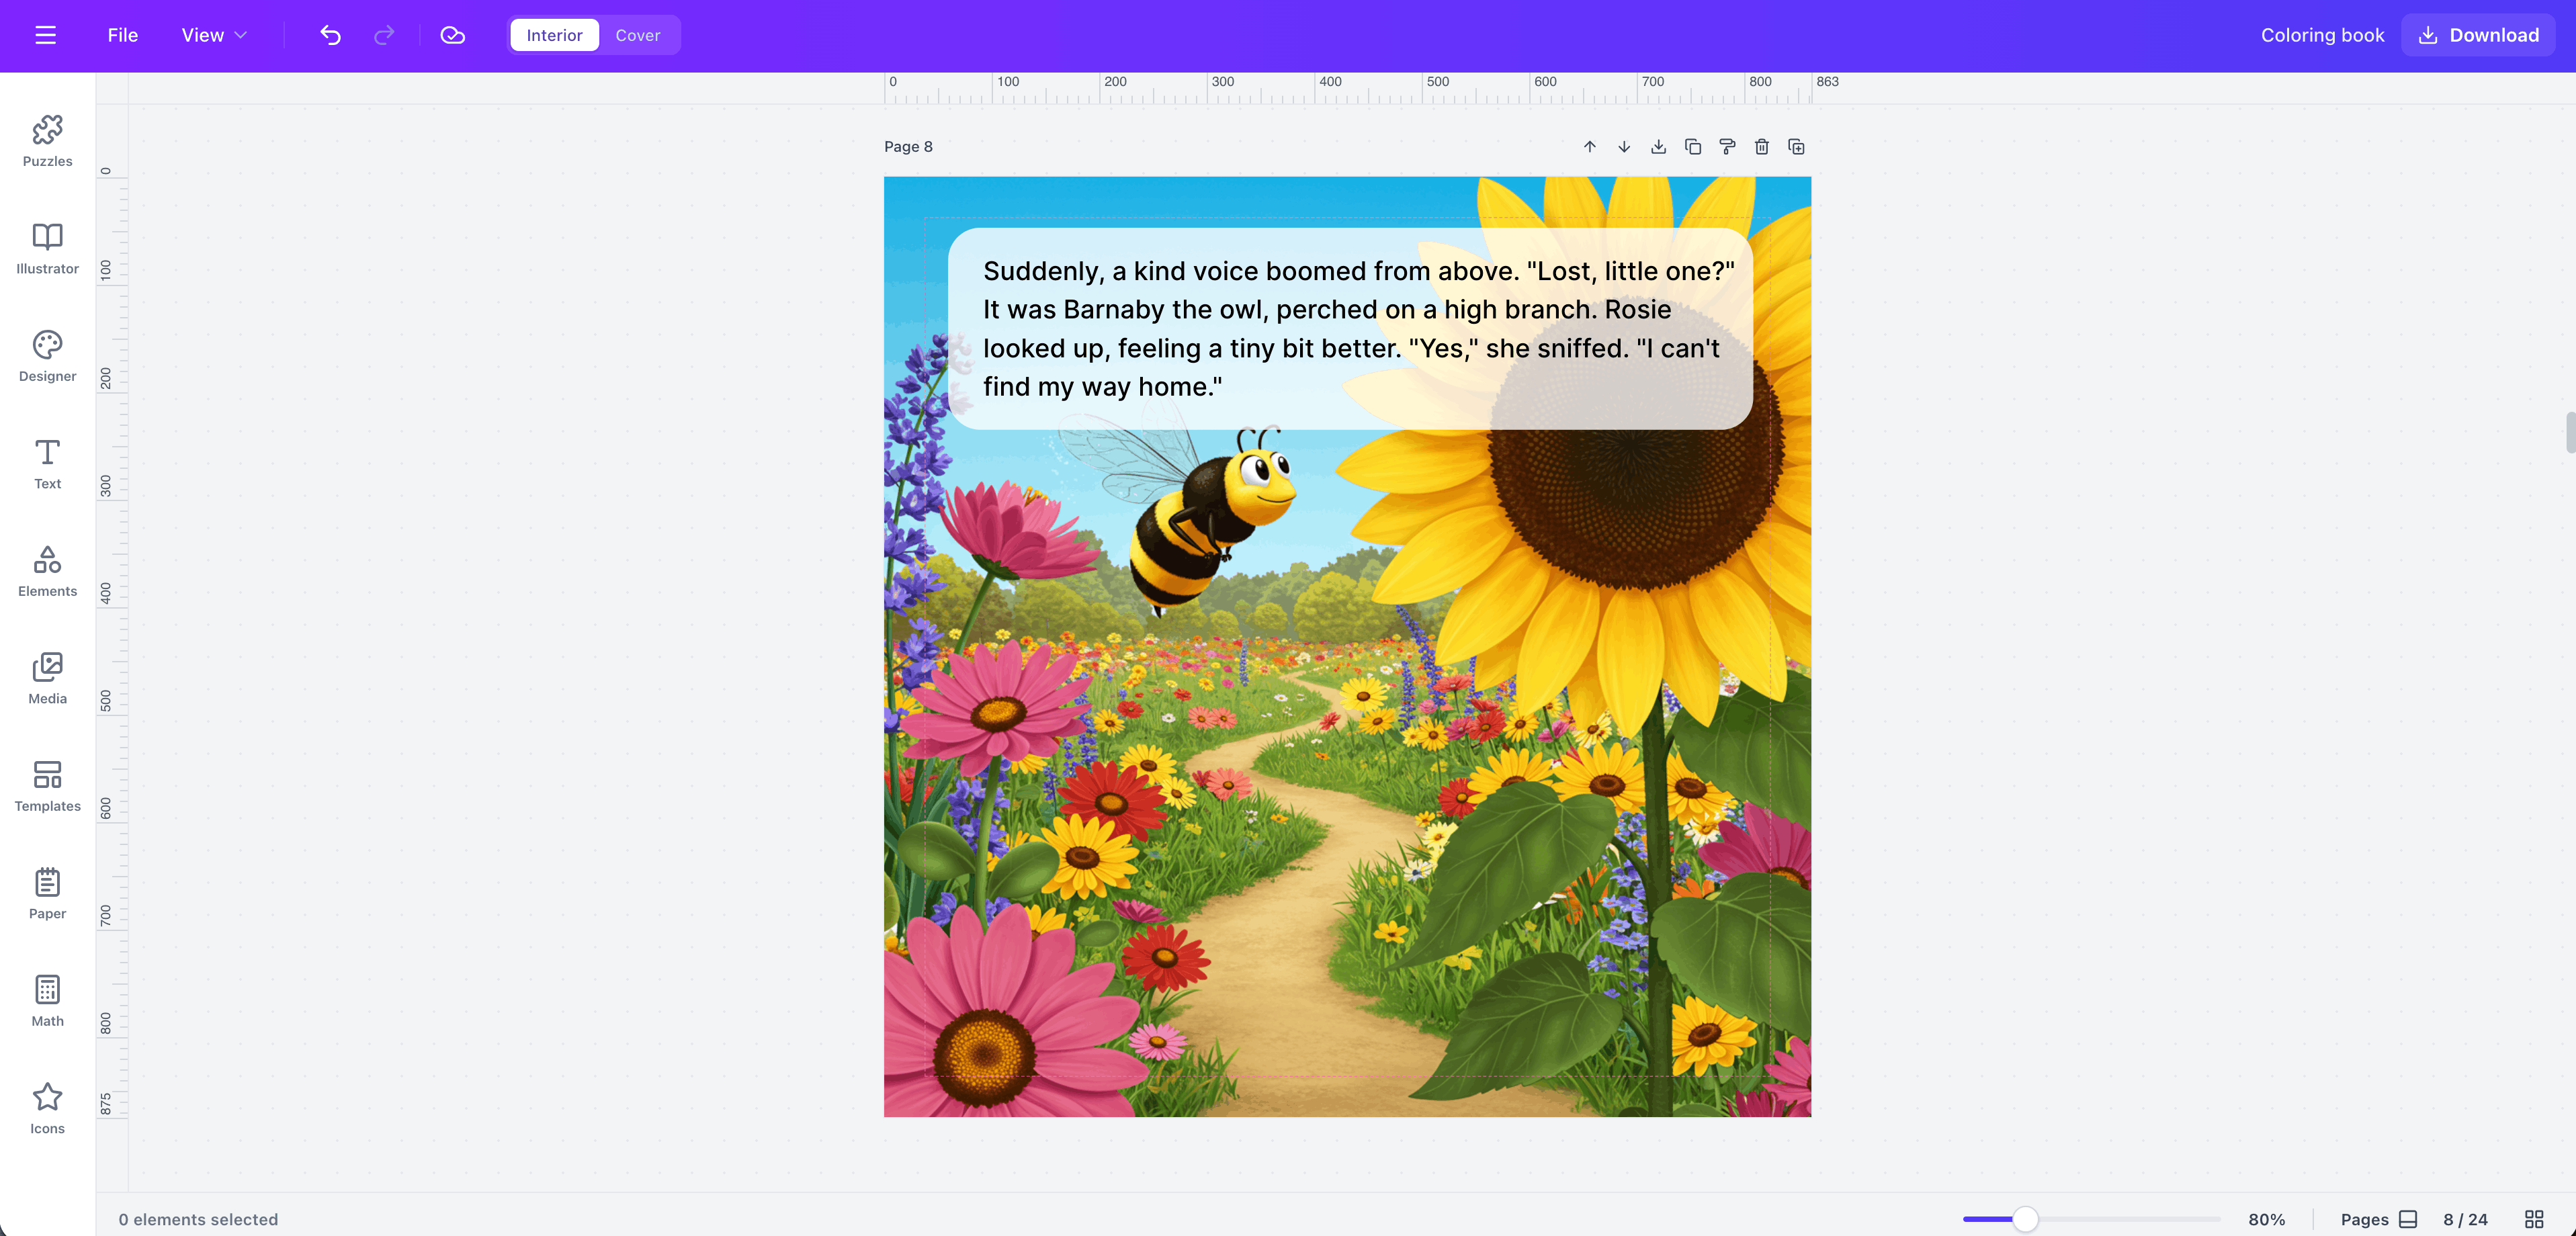The width and height of the screenshot is (2576, 1236).
Task: Open the hamburger menu
Action: click(45, 35)
